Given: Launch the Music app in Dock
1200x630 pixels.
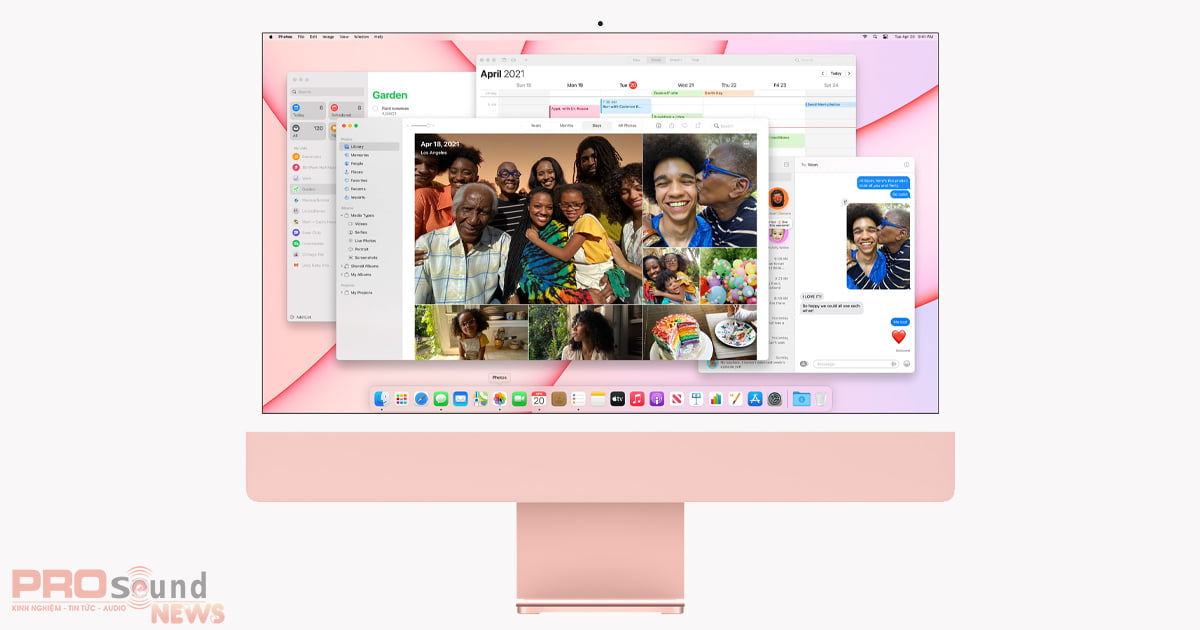Looking at the screenshot, I should click(x=637, y=399).
